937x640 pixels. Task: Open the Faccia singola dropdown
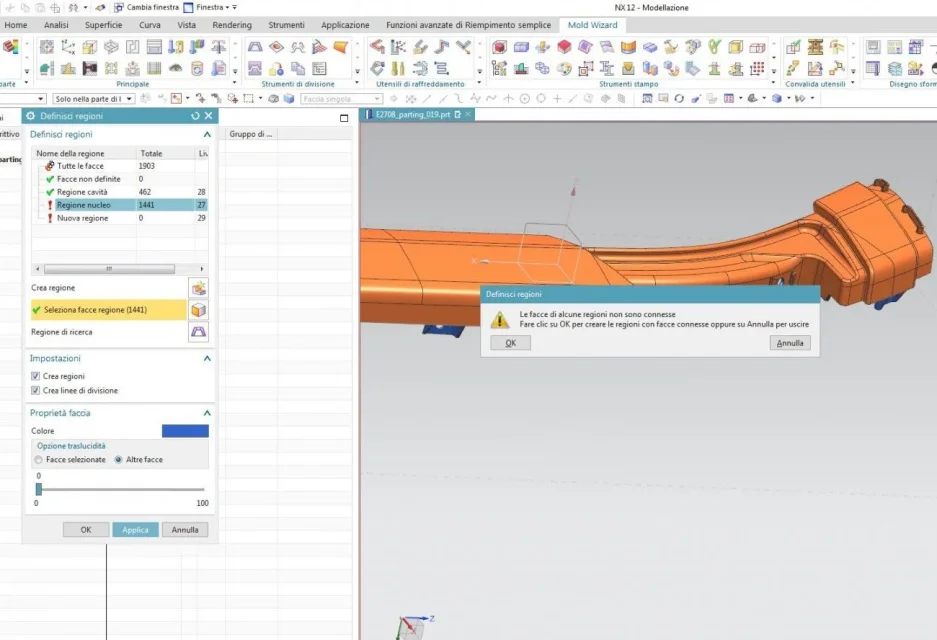[x=341, y=99]
